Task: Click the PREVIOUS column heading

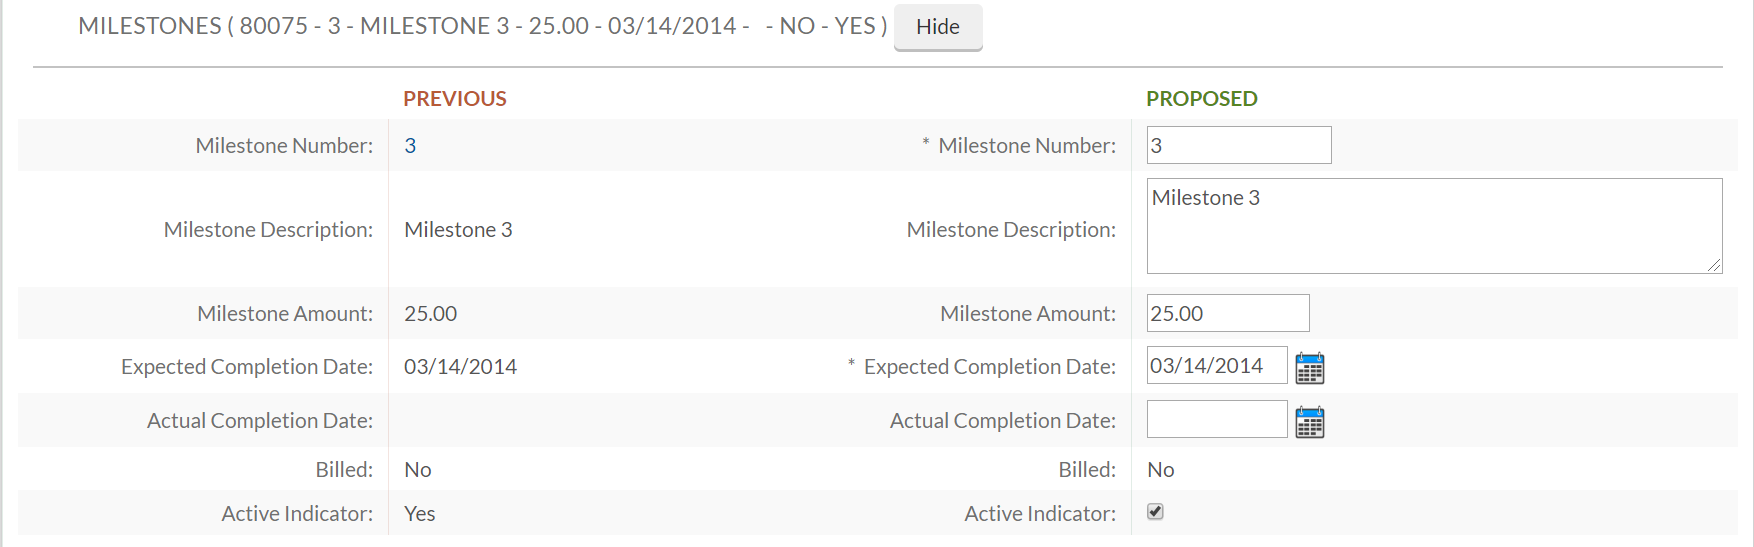Action: tap(455, 99)
